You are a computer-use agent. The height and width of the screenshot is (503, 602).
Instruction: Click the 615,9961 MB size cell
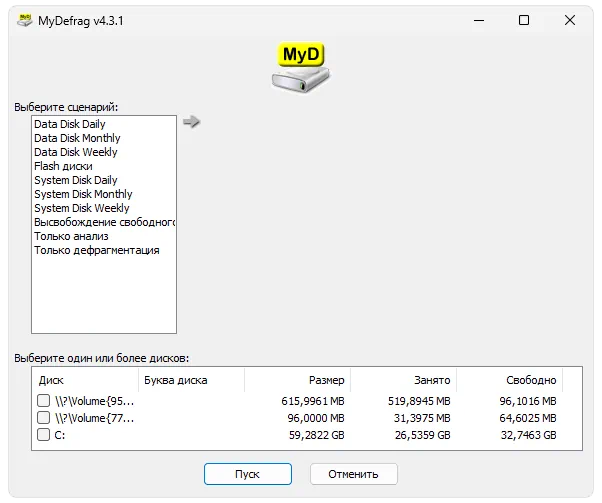(313, 401)
